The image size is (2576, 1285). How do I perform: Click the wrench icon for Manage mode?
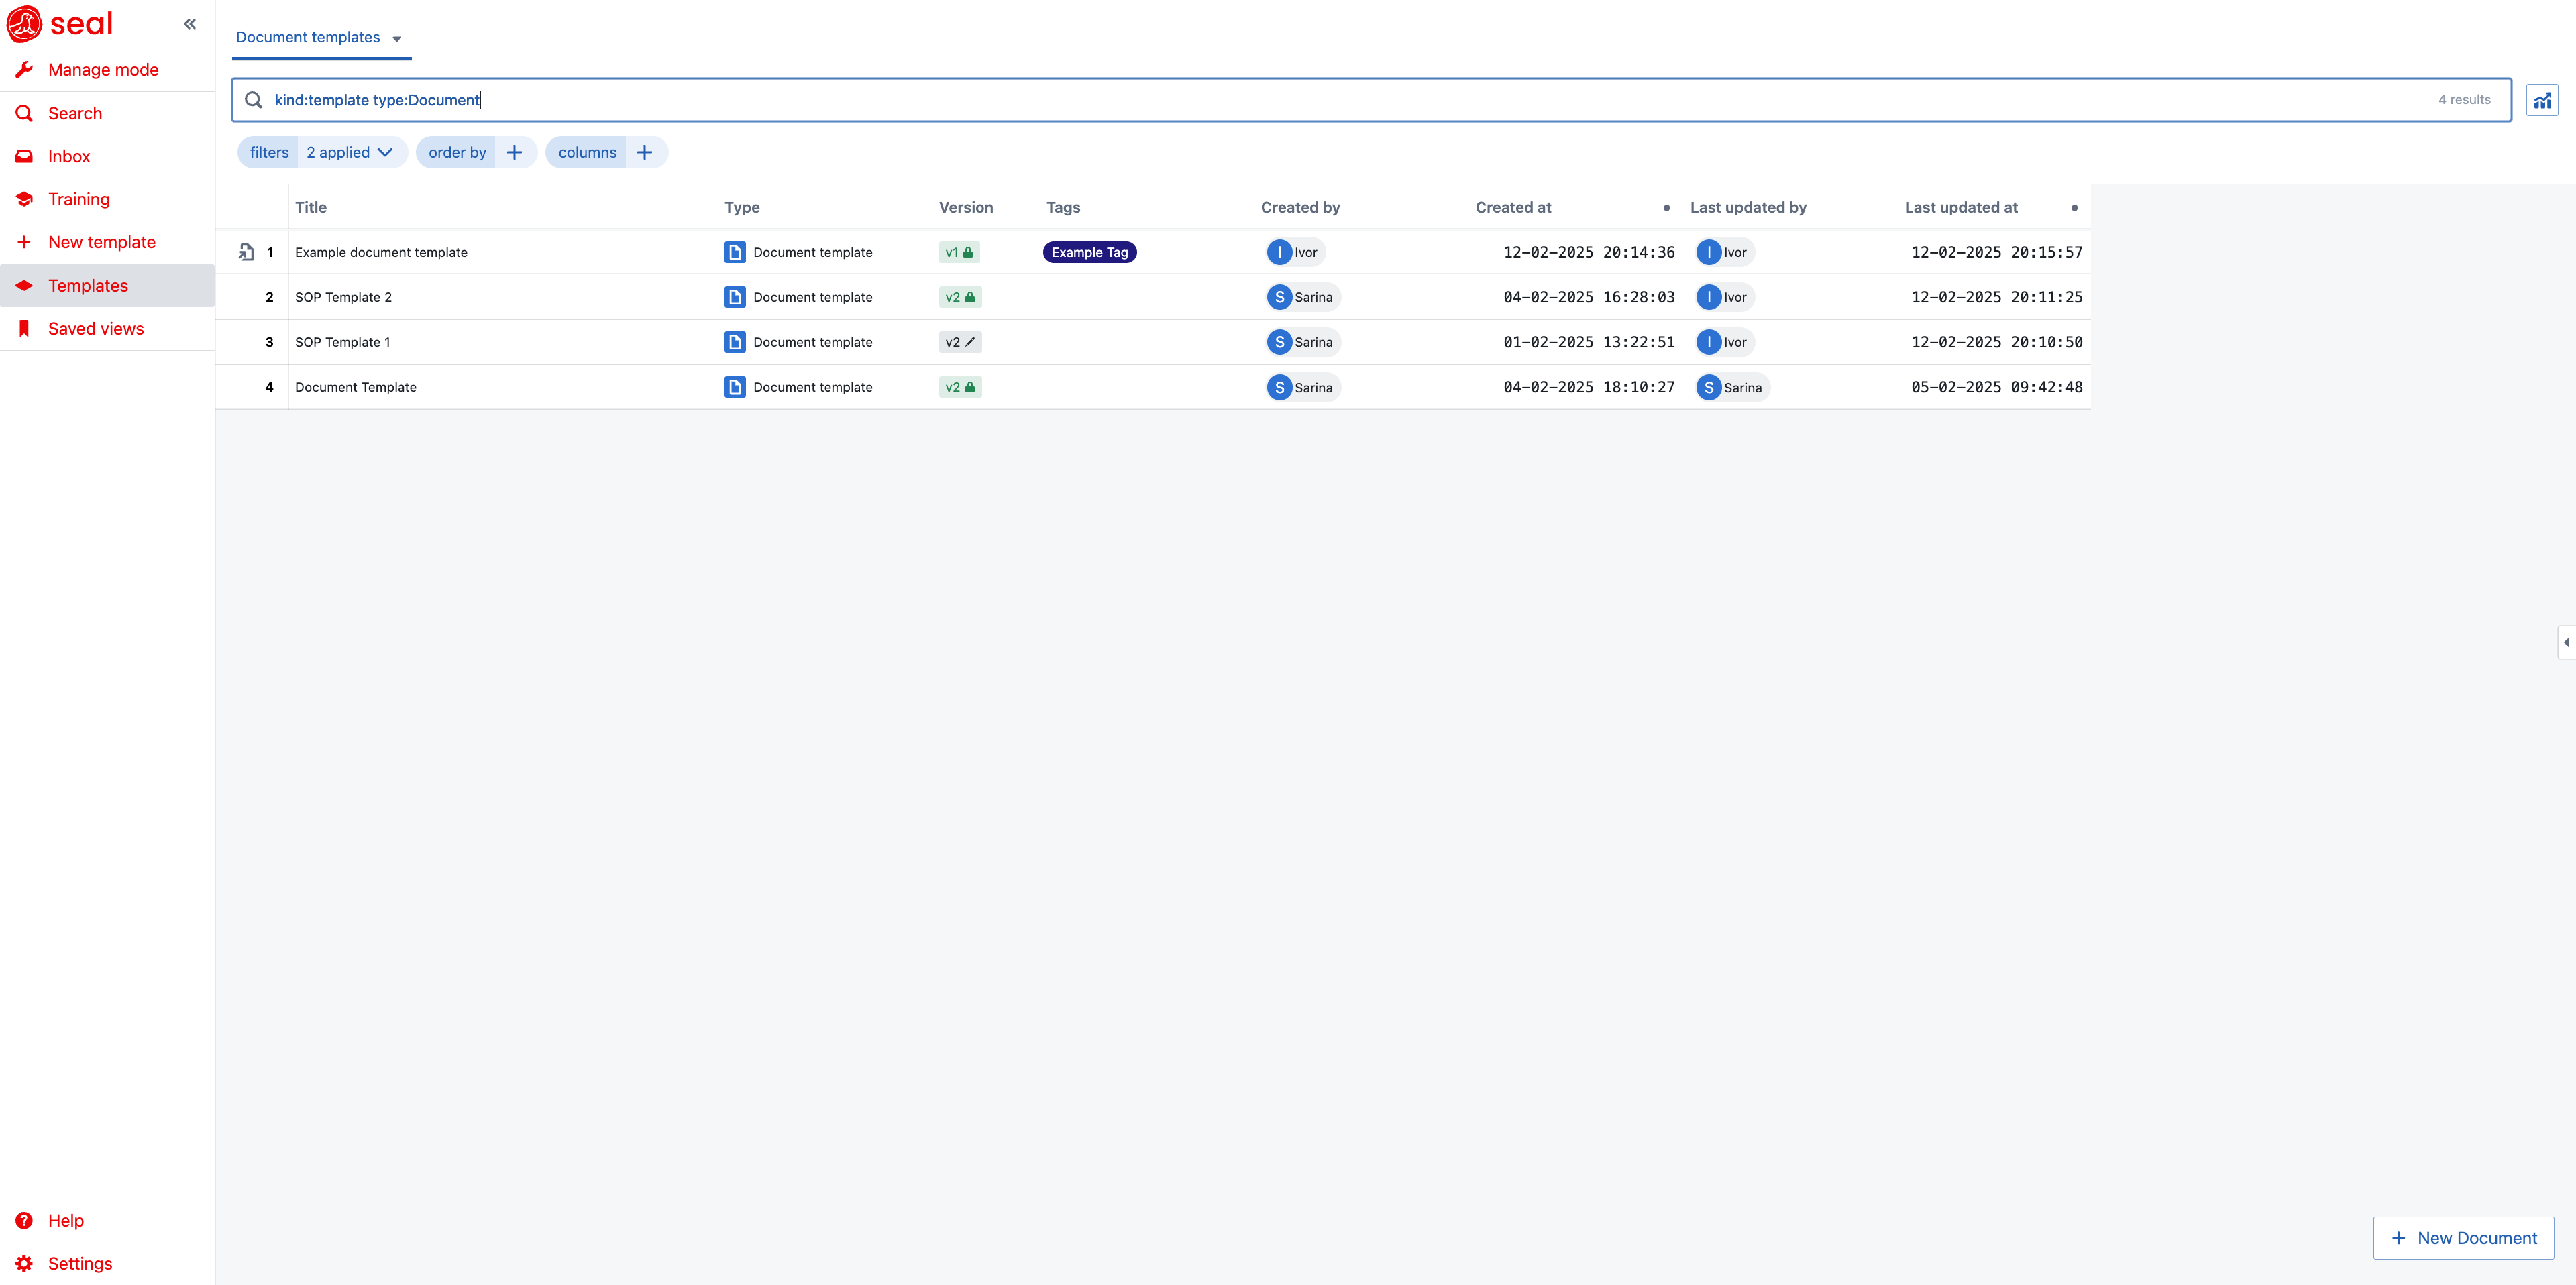pos(24,70)
